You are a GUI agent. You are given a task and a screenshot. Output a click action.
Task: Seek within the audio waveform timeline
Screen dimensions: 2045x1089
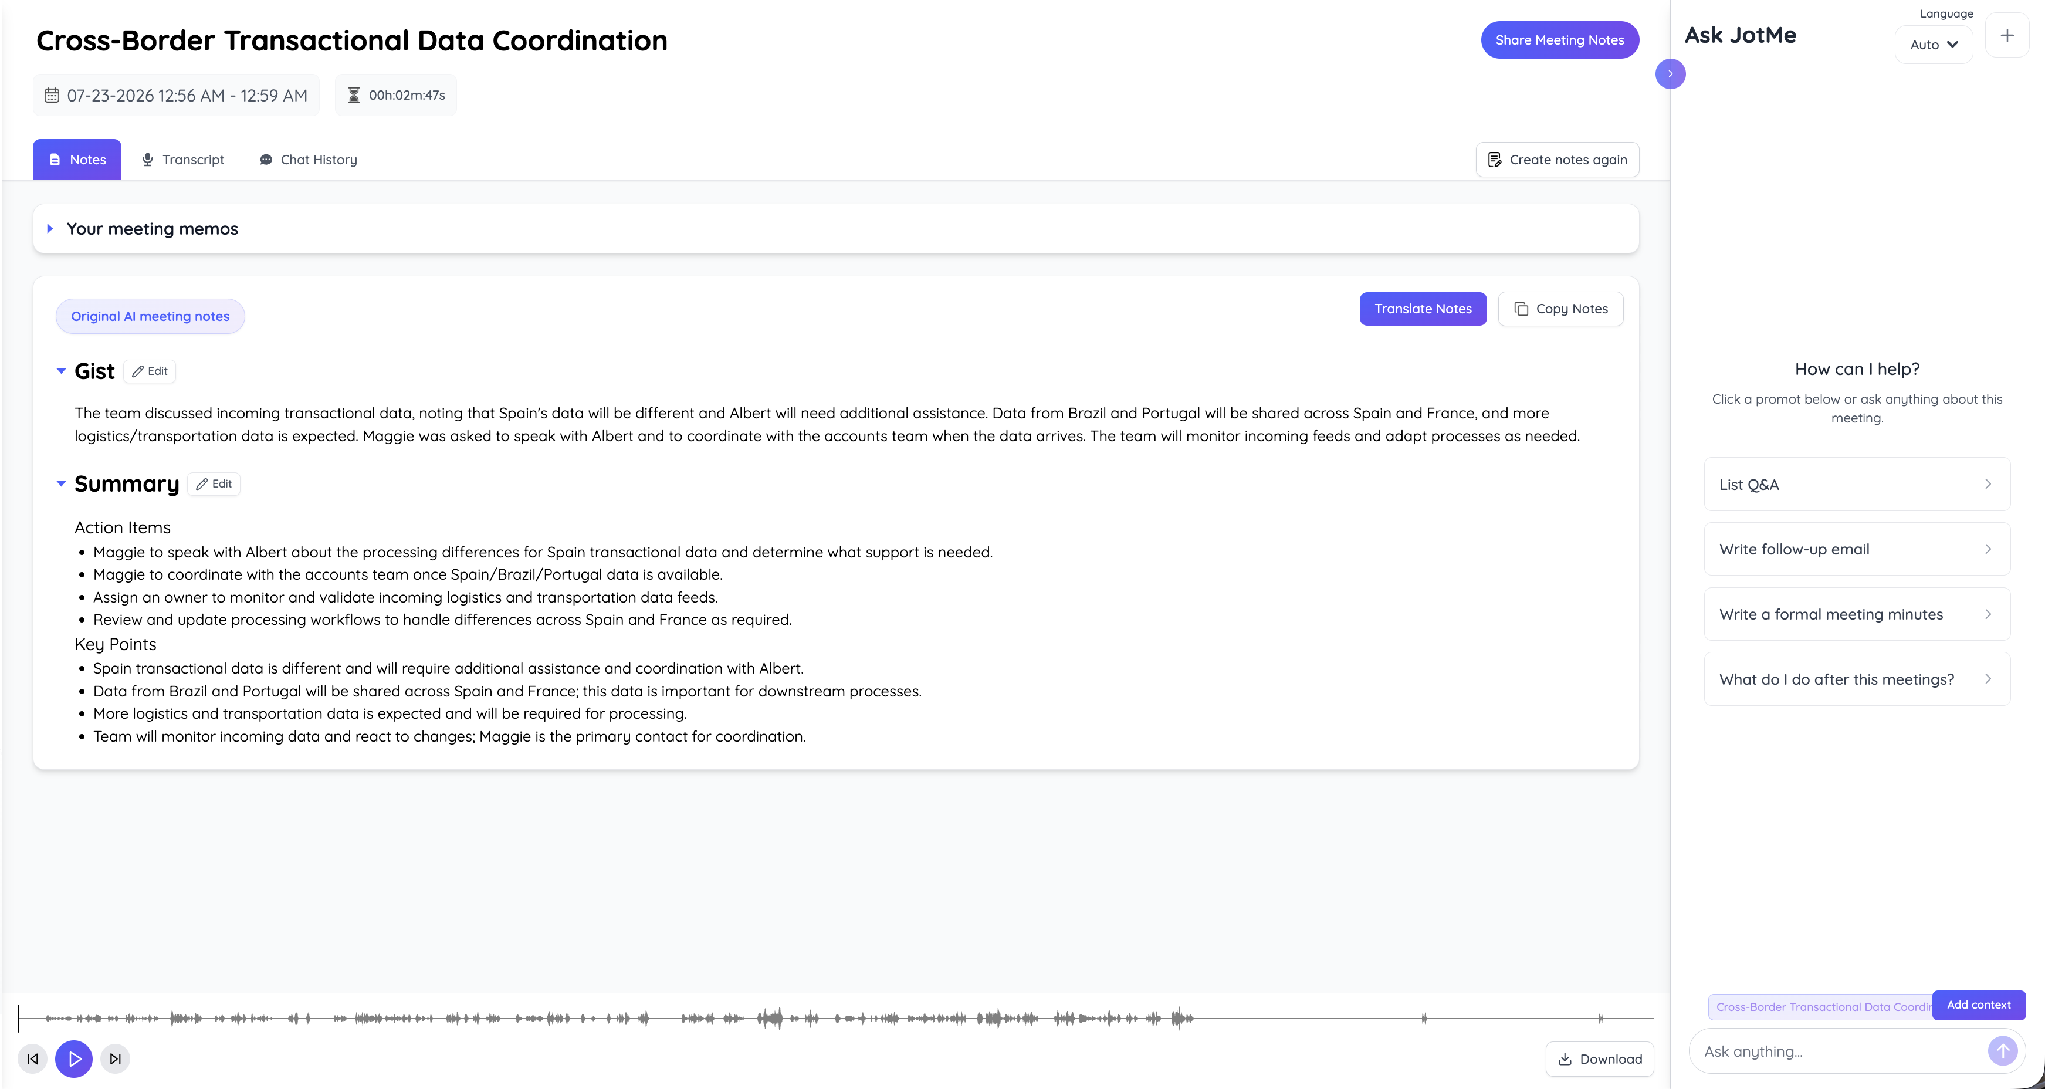(x=835, y=1018)
